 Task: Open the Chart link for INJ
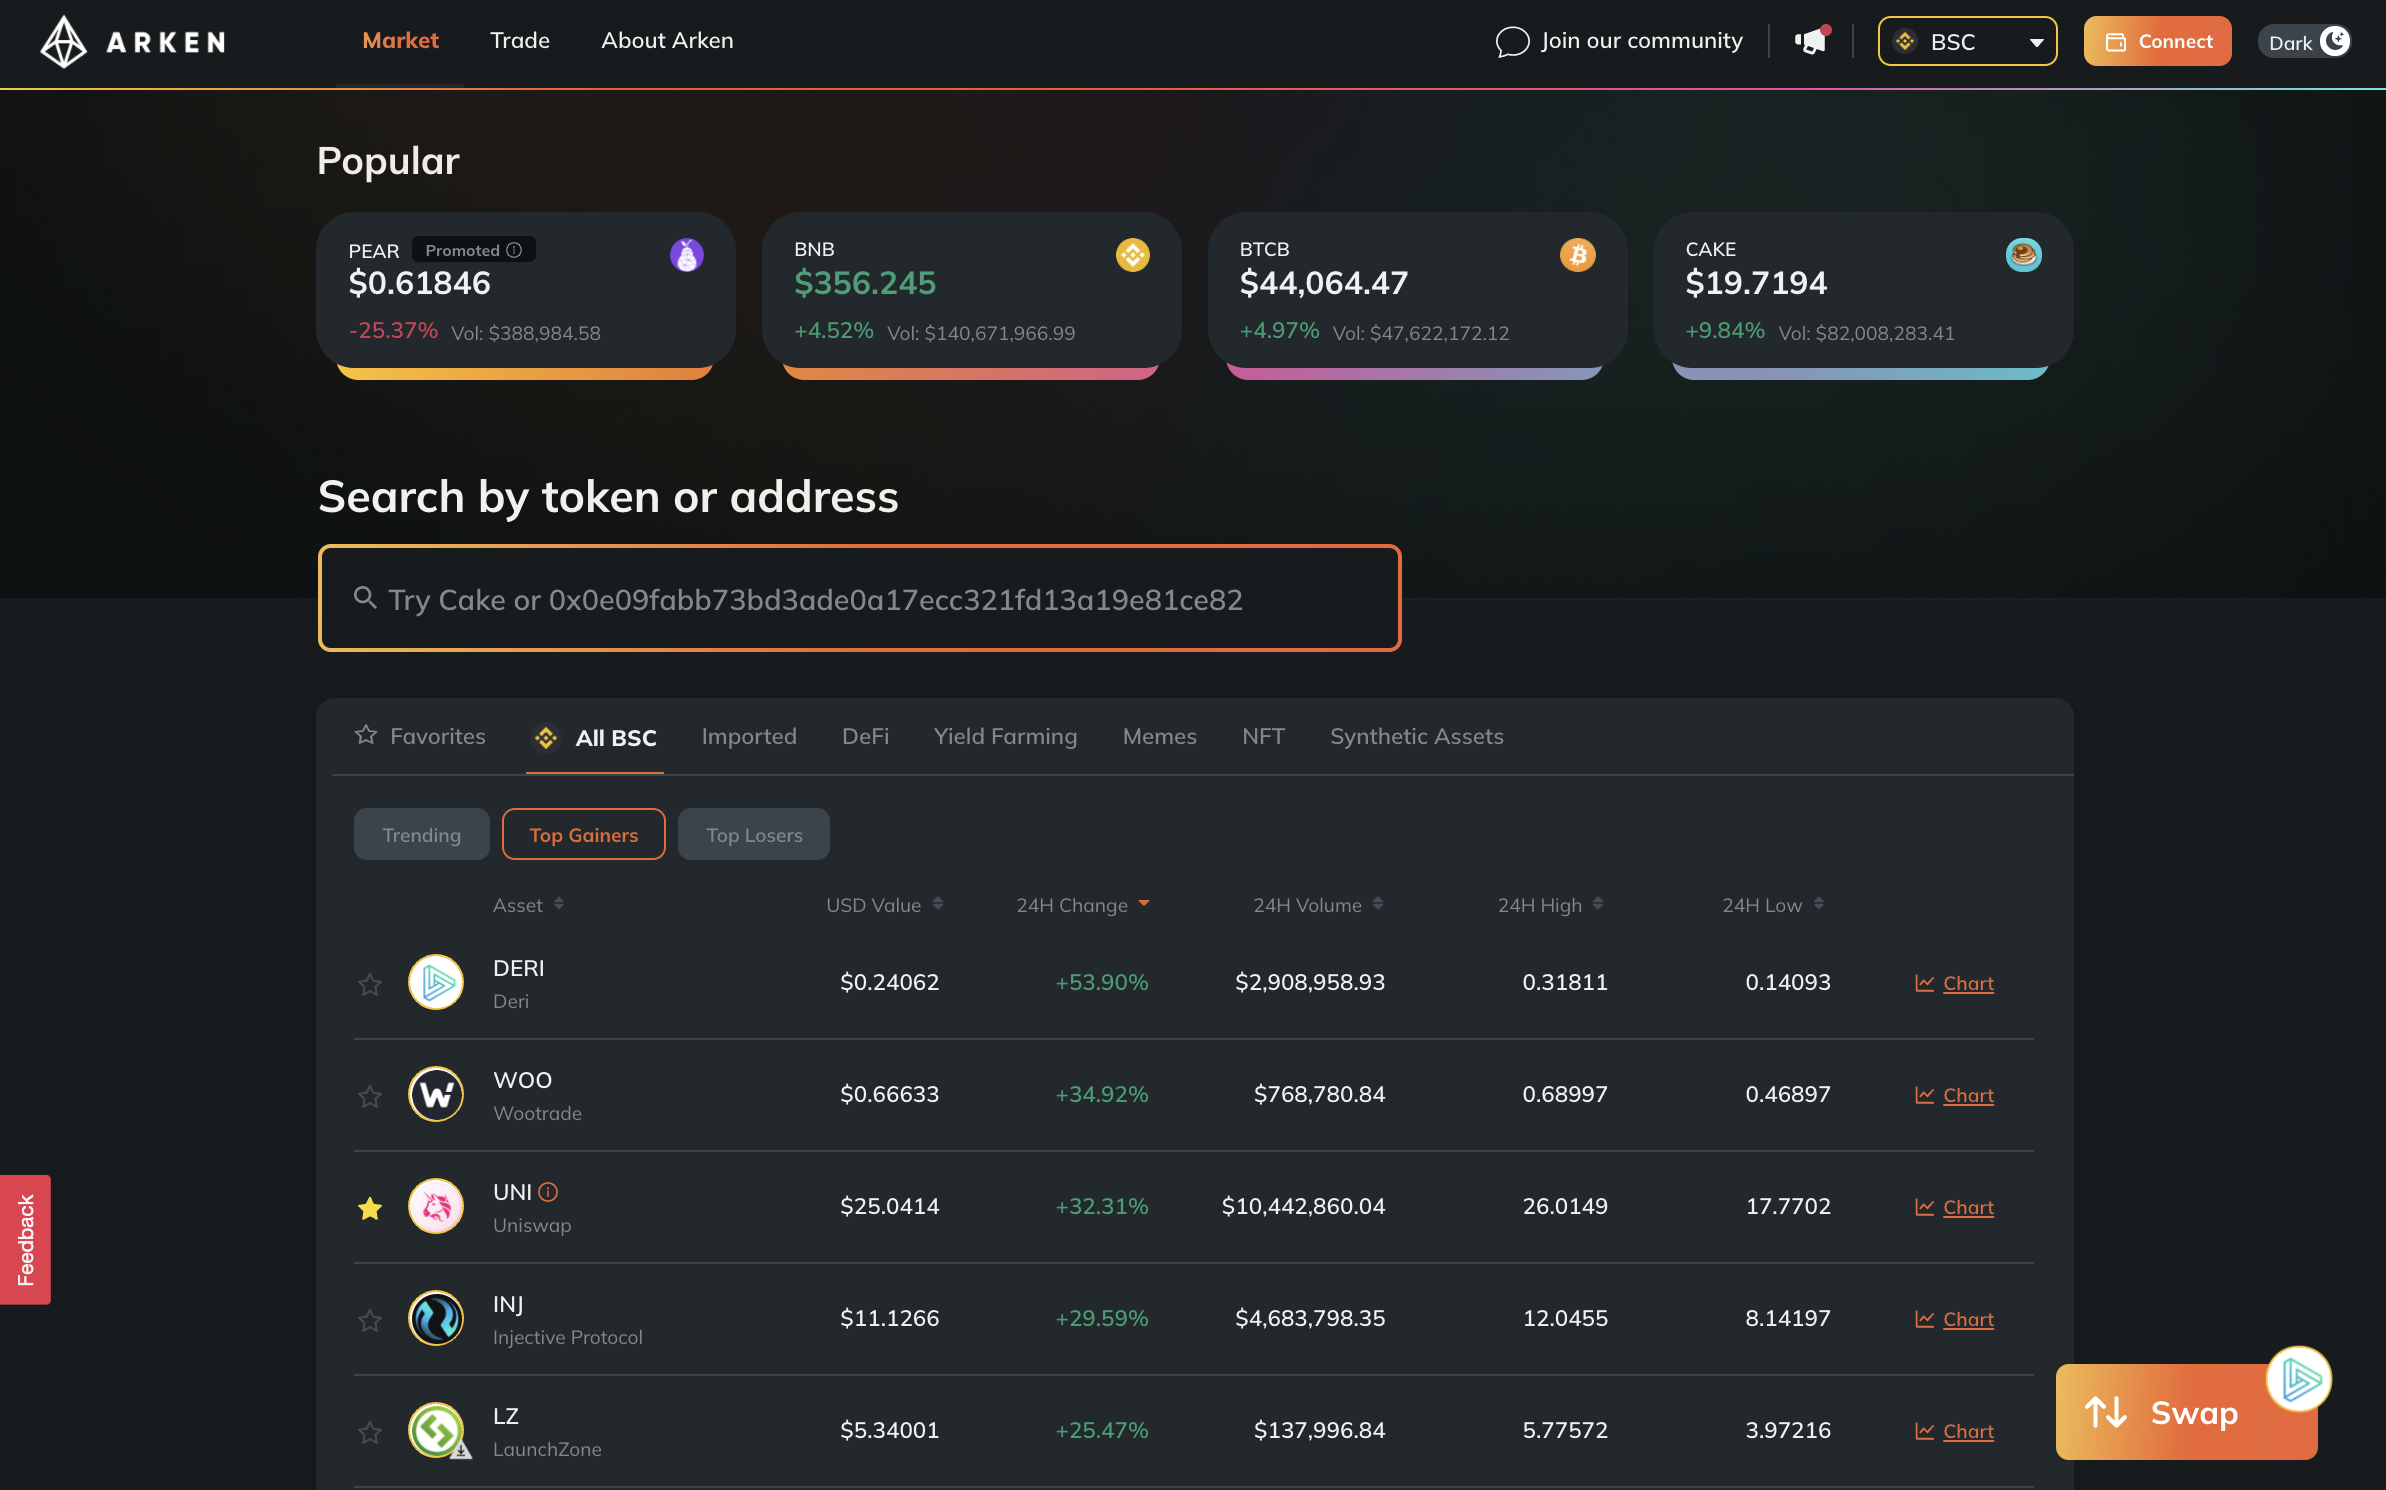pyautogui.click(x=1967, y=1320)
